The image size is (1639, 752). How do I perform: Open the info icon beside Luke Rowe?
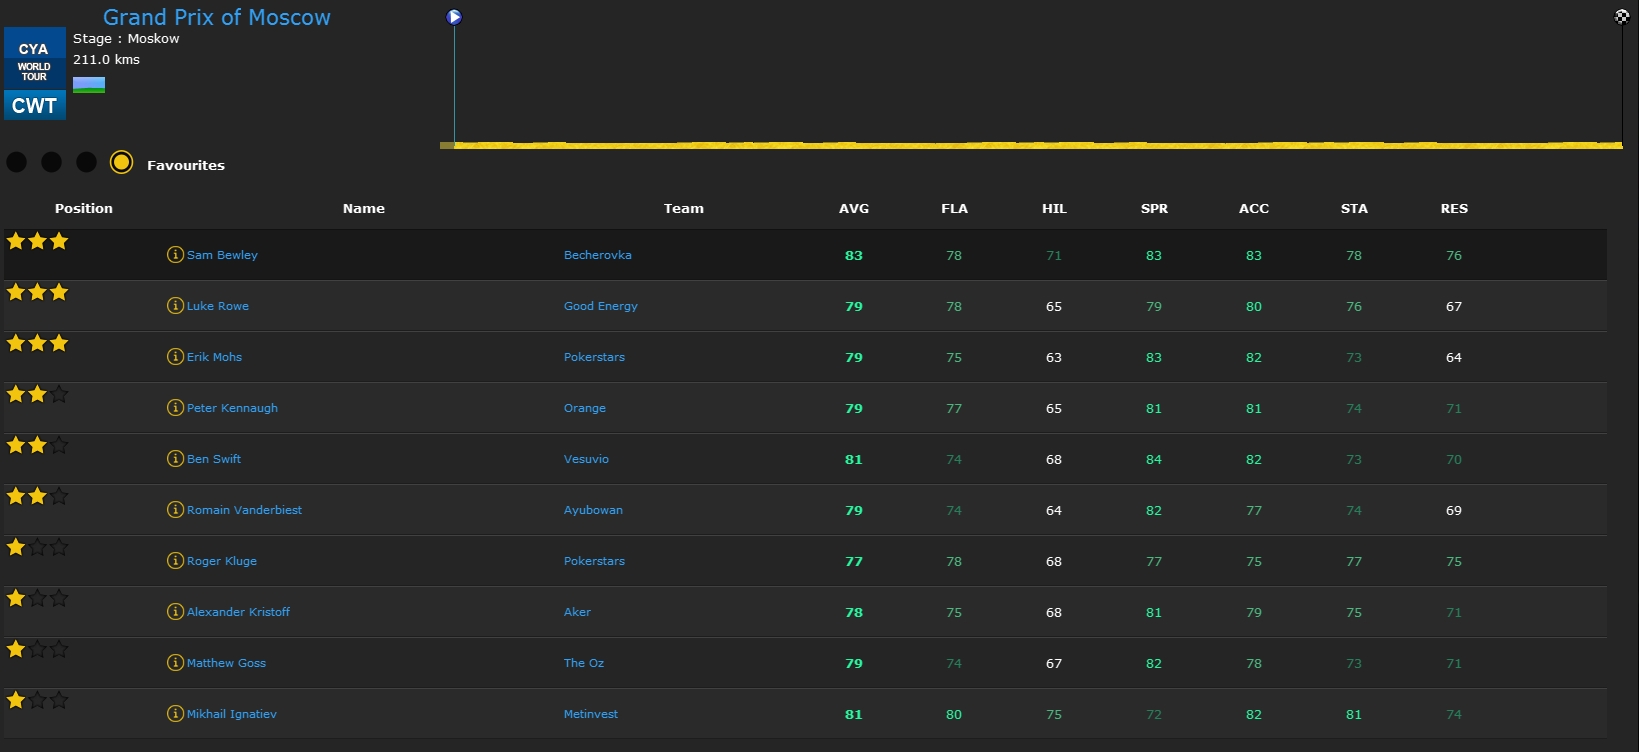175,306
